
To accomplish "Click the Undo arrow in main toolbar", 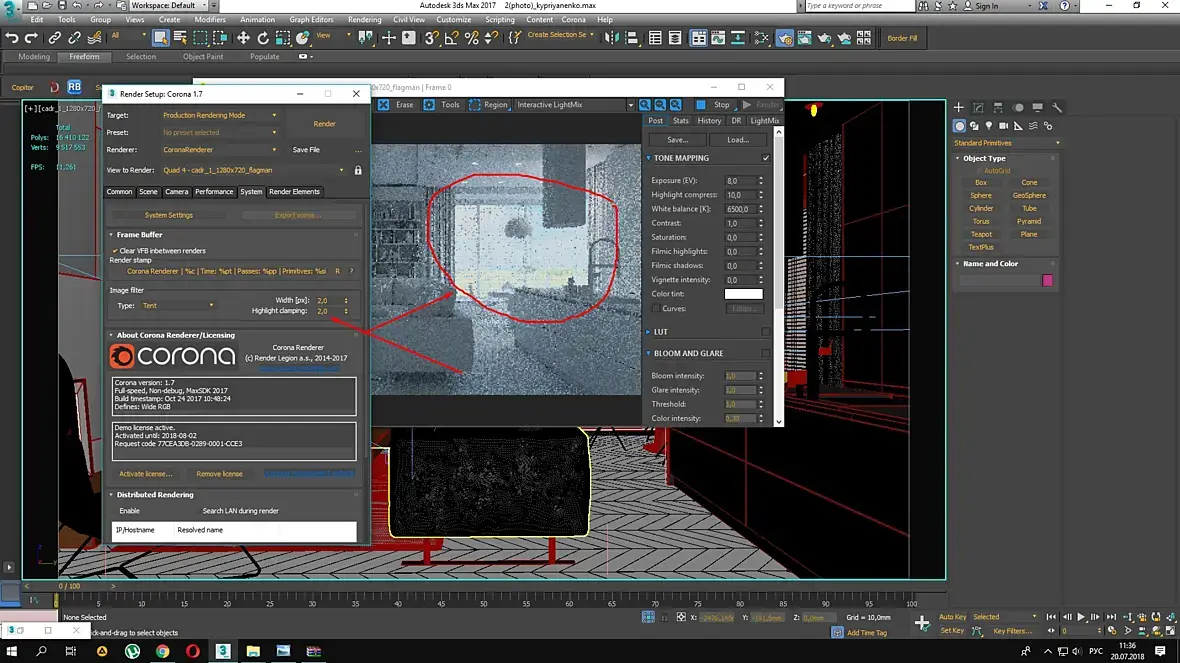I will tap(12, 38).
